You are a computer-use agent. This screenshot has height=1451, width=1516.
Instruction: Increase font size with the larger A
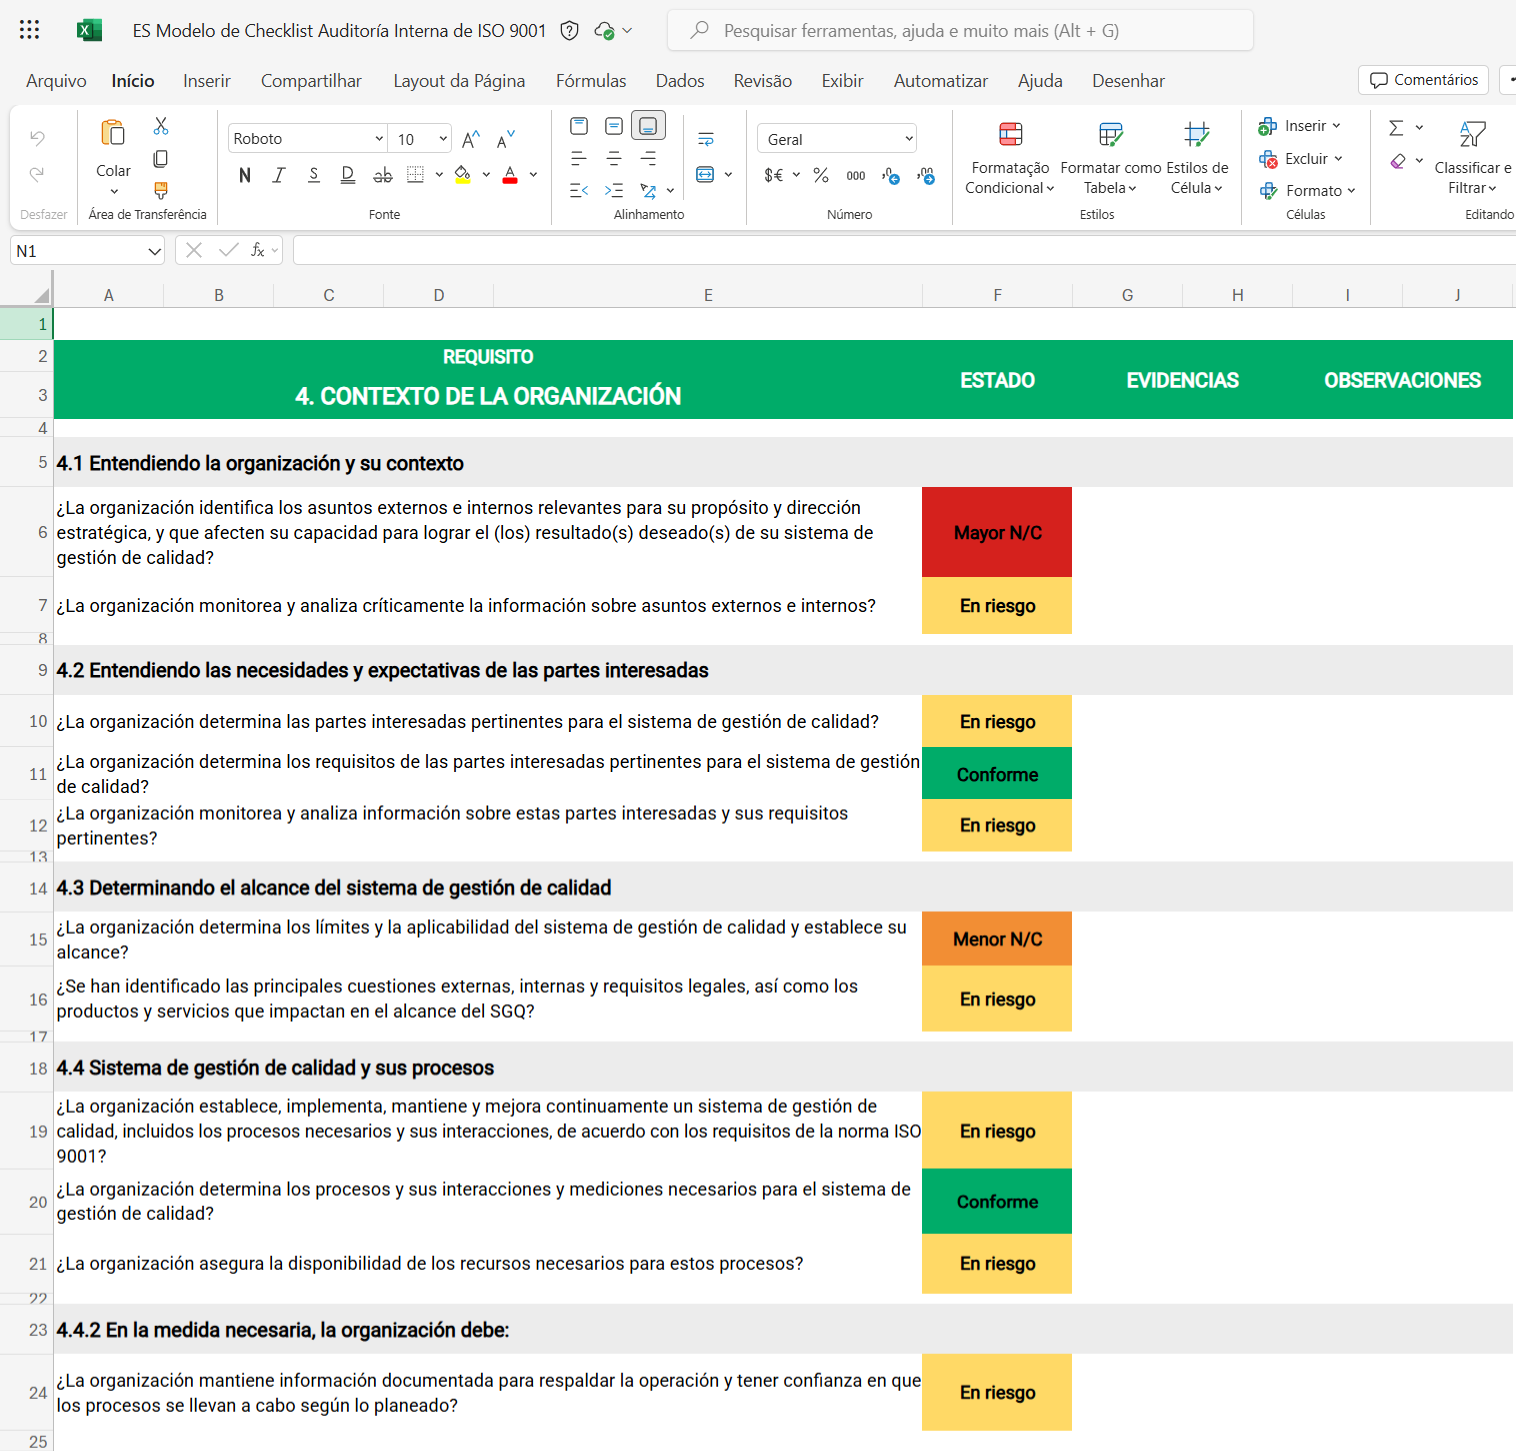click(471, 139)
